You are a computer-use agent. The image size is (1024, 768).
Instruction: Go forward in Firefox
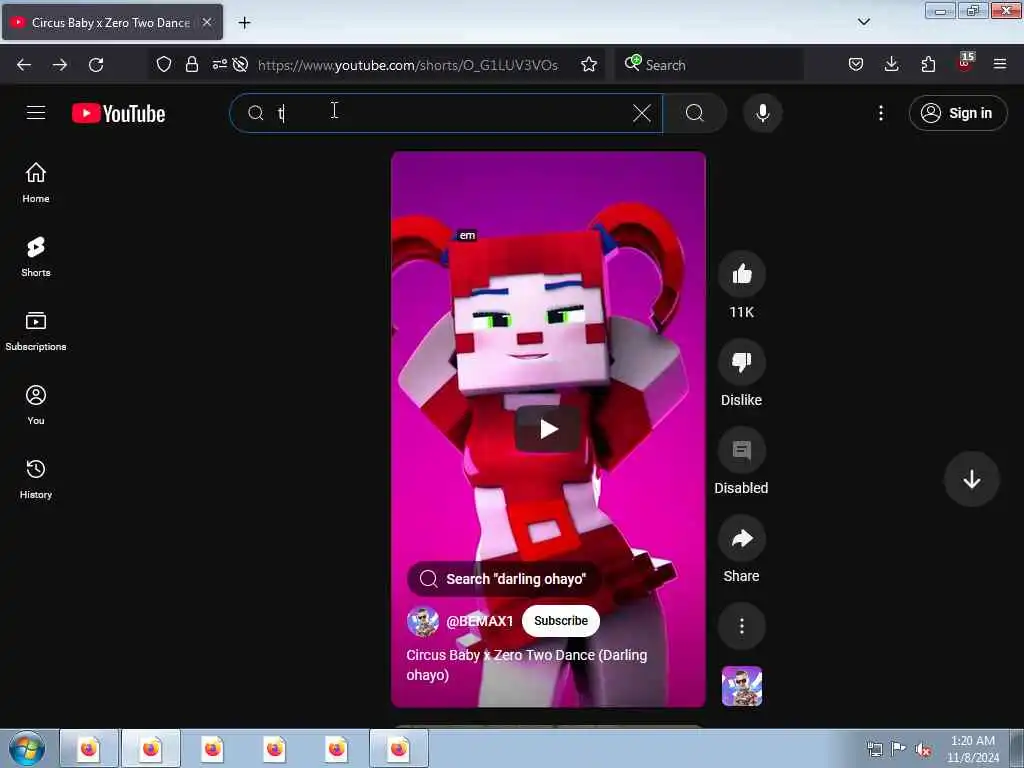60,65
